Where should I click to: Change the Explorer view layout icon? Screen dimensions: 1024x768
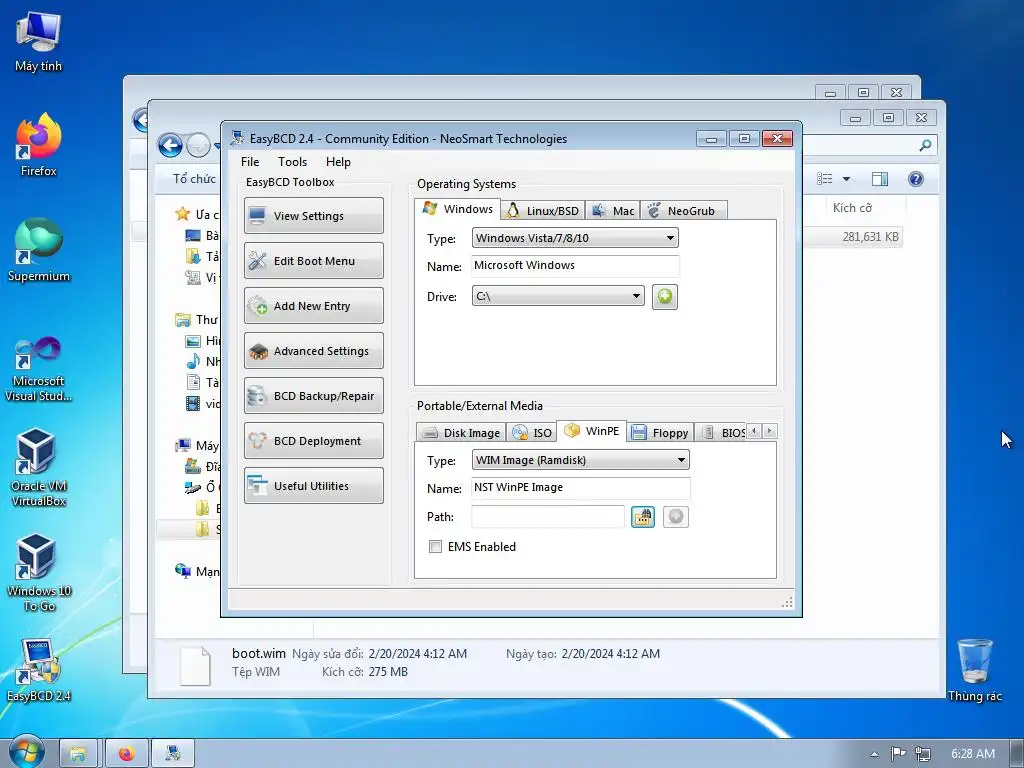[825, 179]
